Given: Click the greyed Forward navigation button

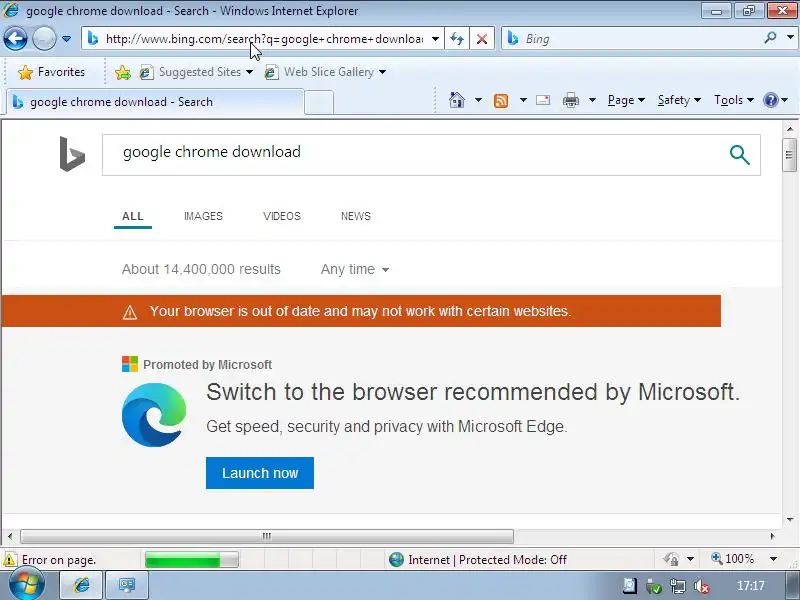Looking at the screenshot, I should coord(44,38).
